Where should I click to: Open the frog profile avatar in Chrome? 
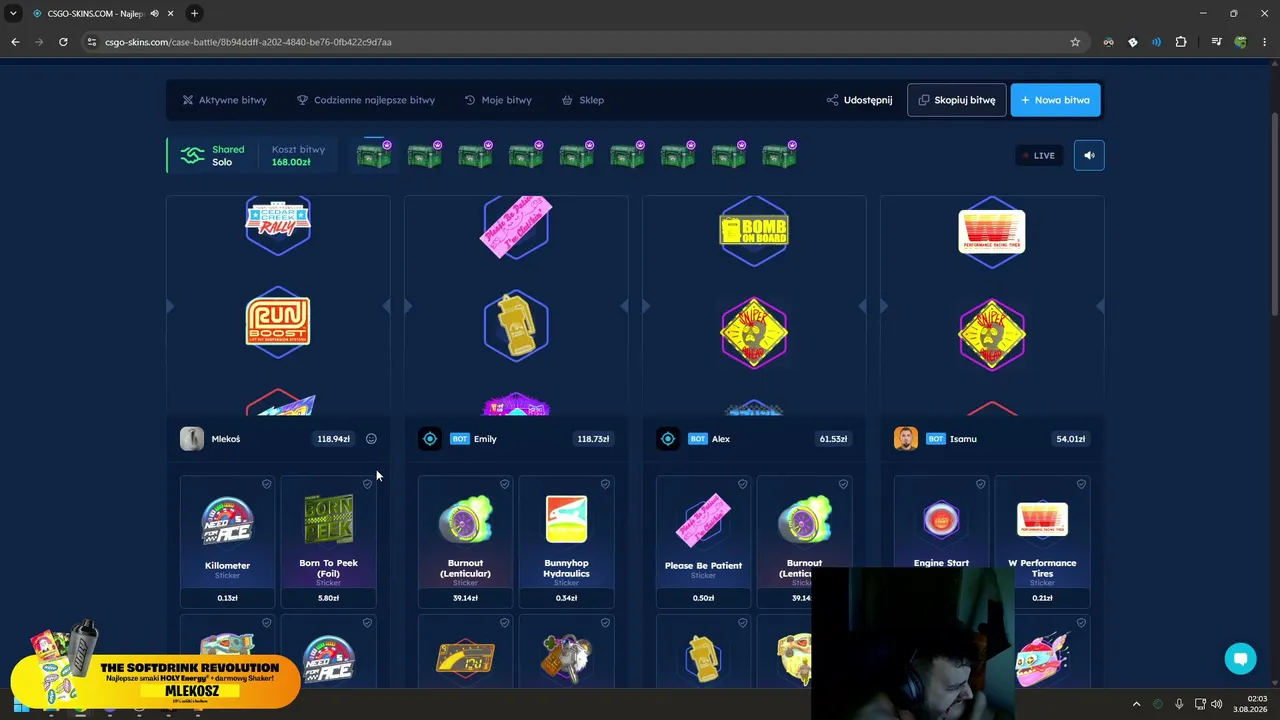[1241, 42]
